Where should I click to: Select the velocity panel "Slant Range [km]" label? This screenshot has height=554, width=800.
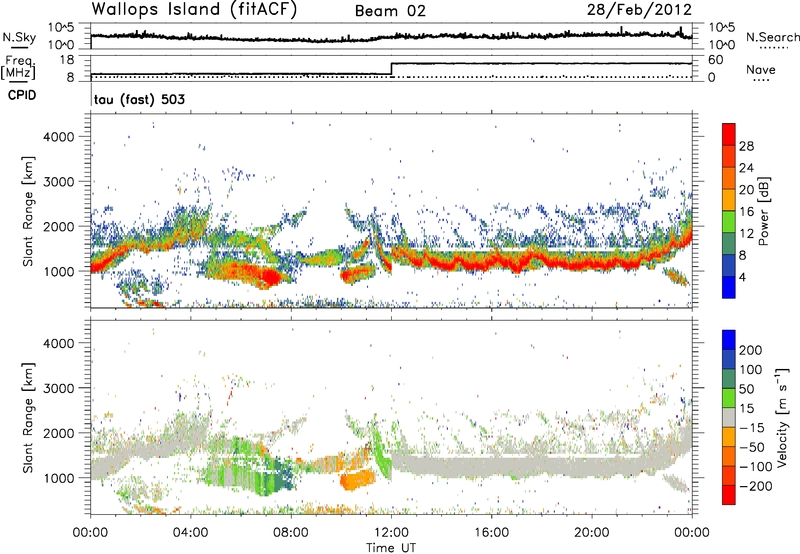[x=28, y=417]
